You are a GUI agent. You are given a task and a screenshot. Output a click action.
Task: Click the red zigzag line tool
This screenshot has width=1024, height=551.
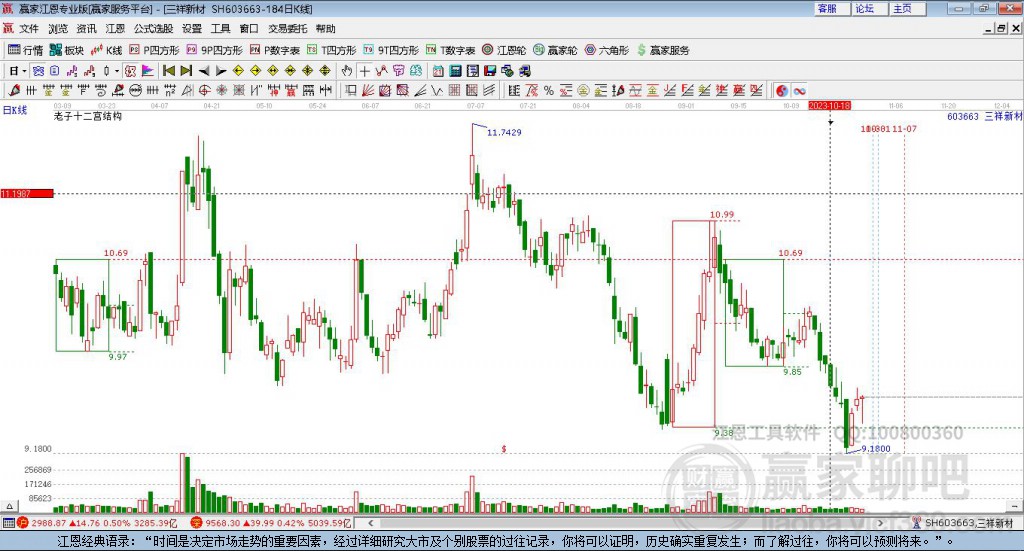click(x=381, y=71)
